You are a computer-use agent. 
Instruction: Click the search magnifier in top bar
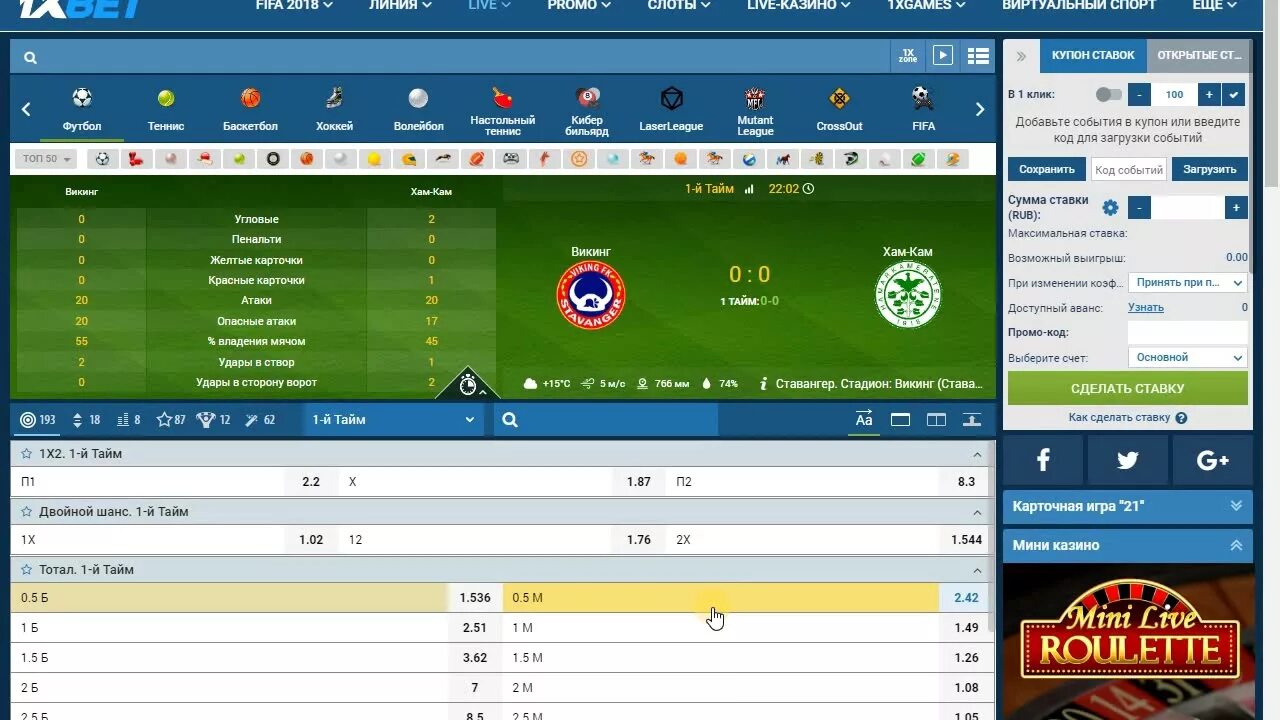pyautogui.click(x=30, y=57)
